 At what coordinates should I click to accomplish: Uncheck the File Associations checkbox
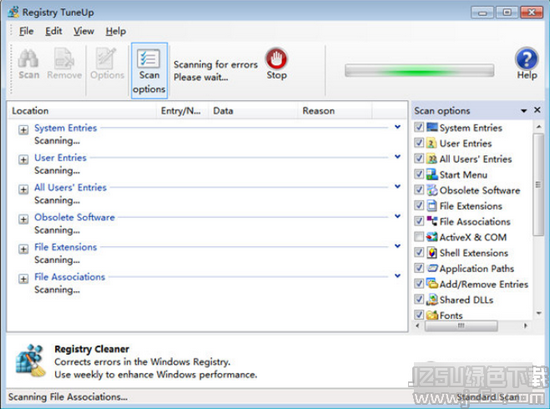pos(419,221)
